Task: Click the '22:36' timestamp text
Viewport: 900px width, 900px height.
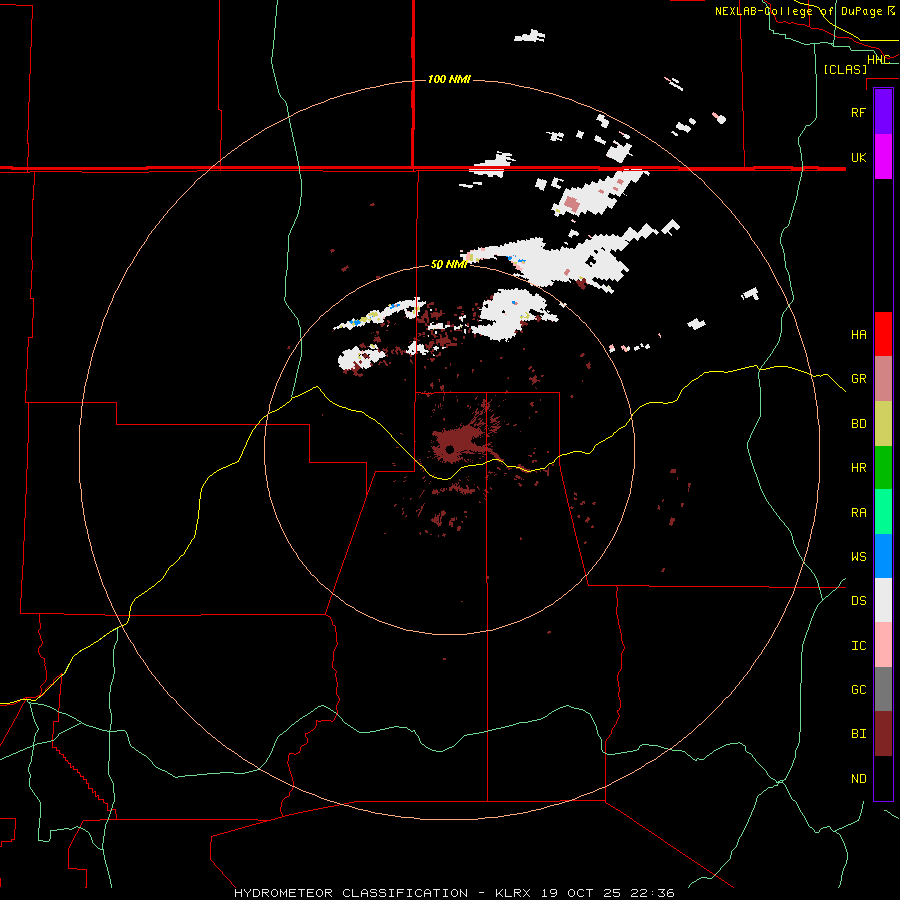Action: 651,893
